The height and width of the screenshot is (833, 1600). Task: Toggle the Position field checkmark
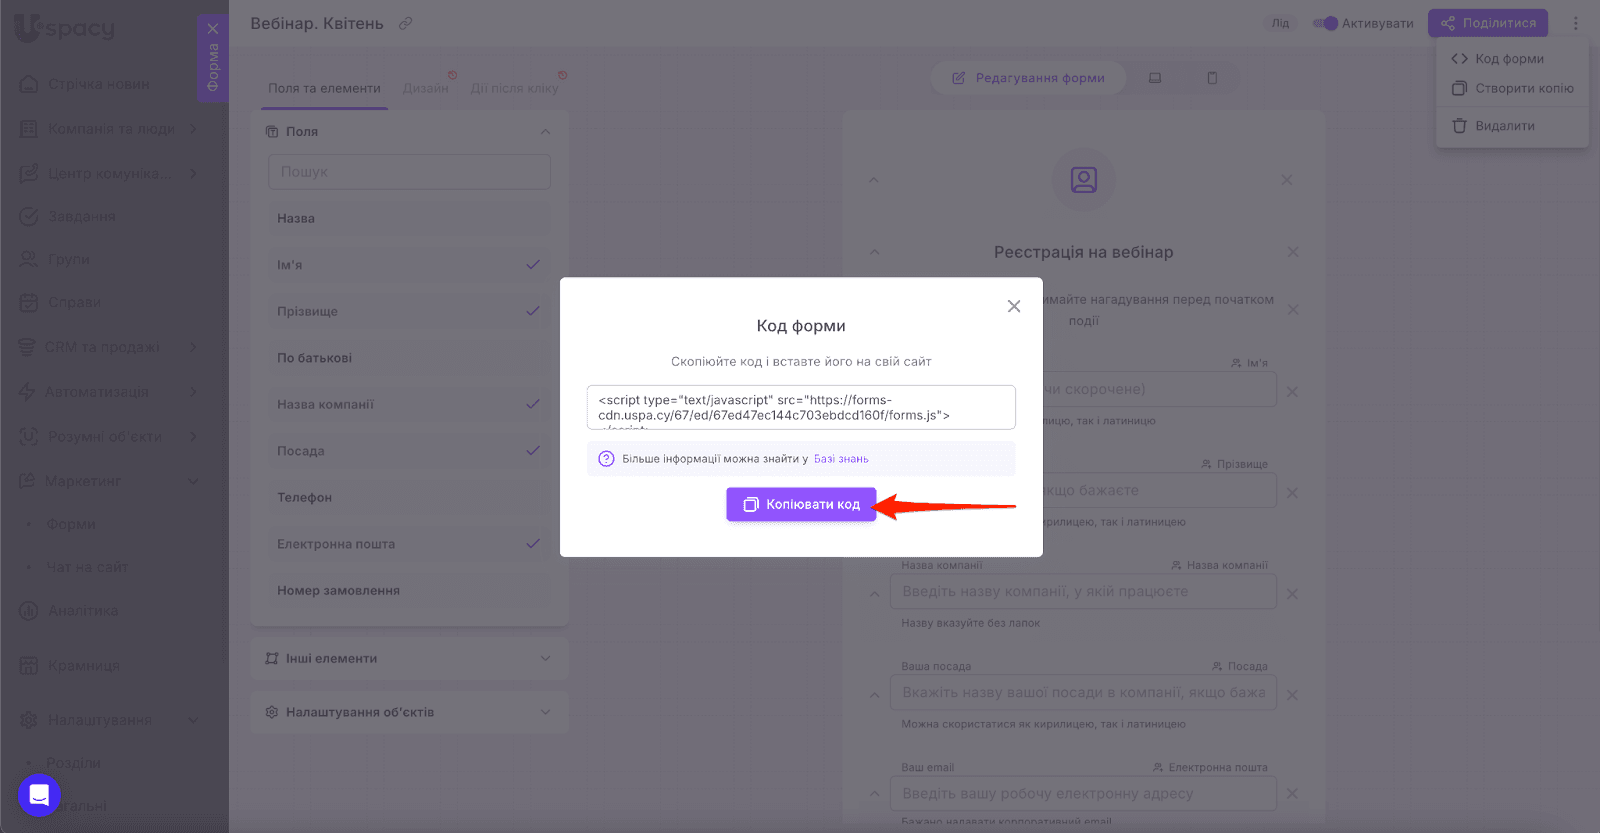tap(532, 451)
